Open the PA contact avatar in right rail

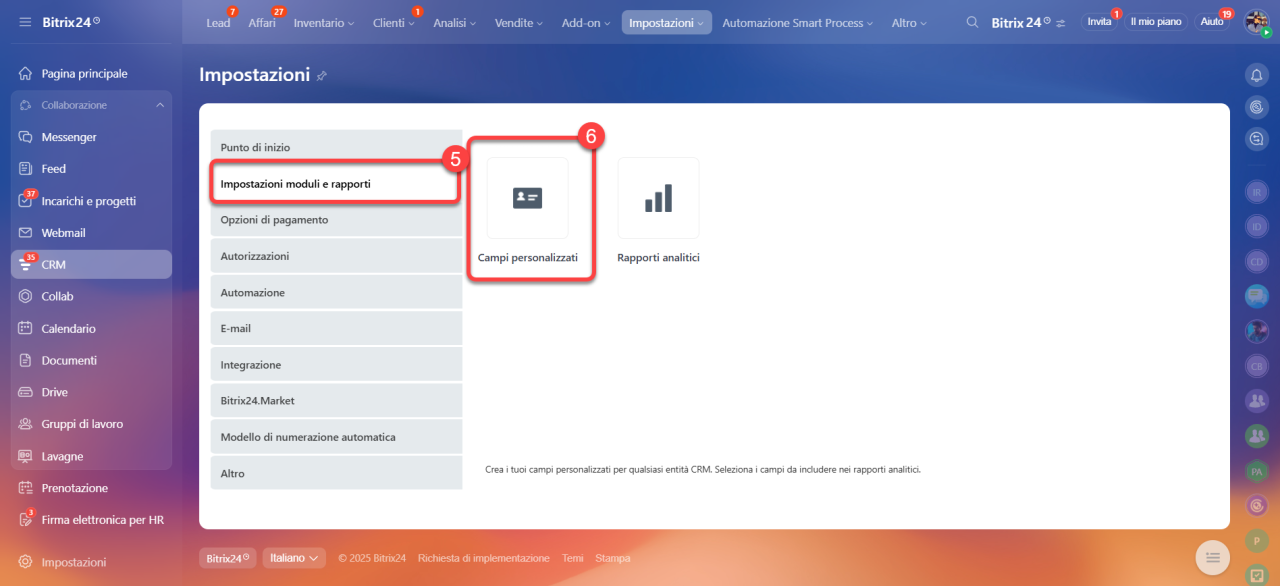click(1257, 471)
